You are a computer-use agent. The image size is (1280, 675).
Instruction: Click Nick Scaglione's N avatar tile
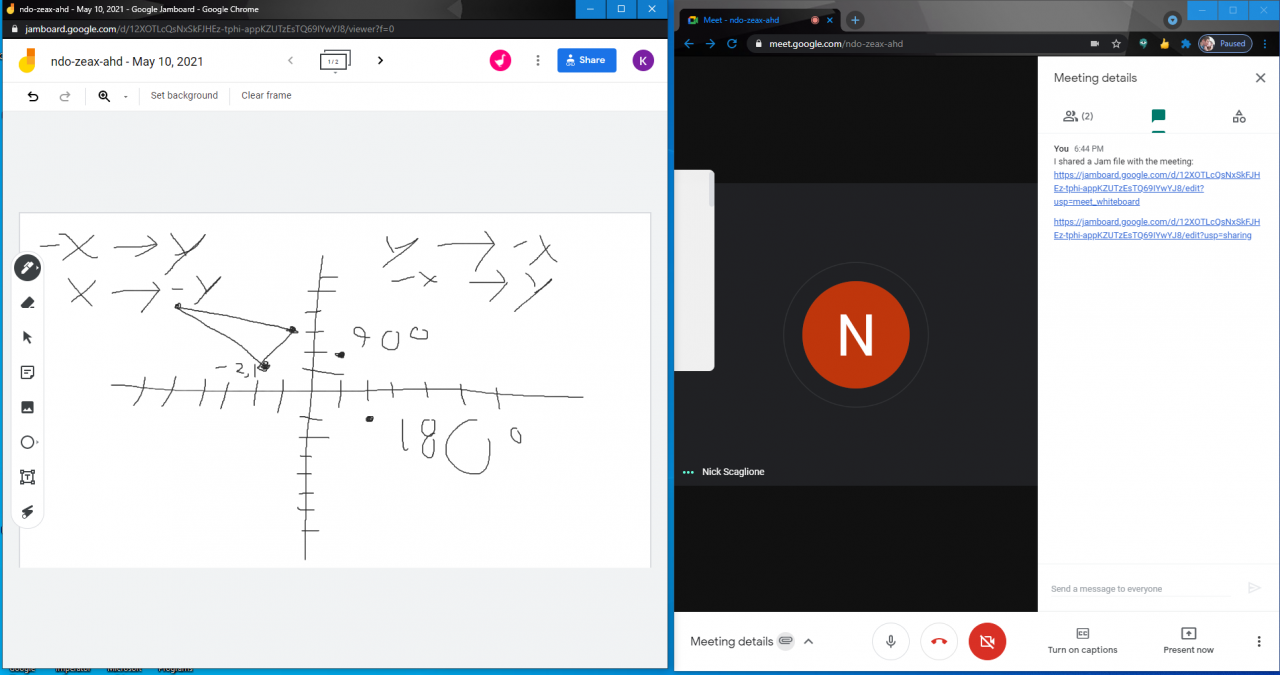[x=856, y=335]
